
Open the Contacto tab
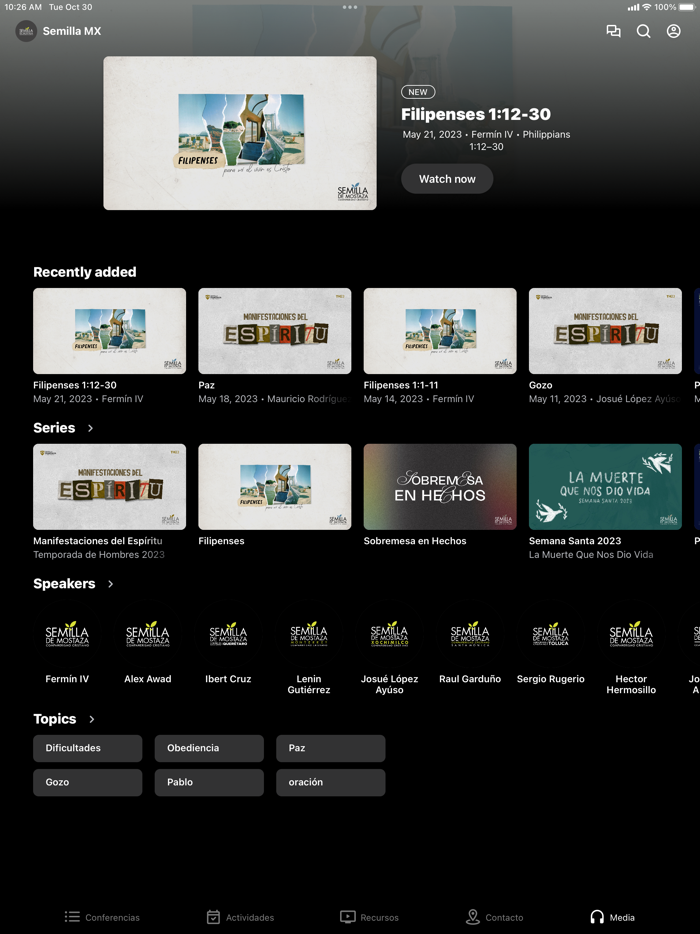point(494,917)
